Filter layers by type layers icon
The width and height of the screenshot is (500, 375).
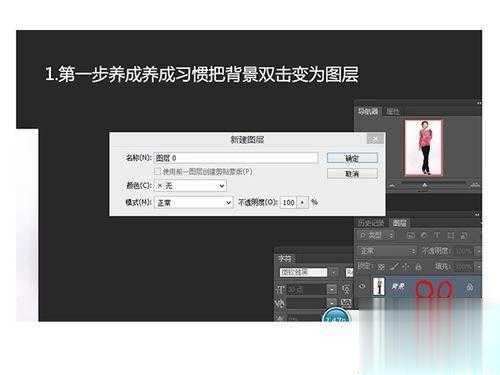pyautogui.click(x=437, y=236)
